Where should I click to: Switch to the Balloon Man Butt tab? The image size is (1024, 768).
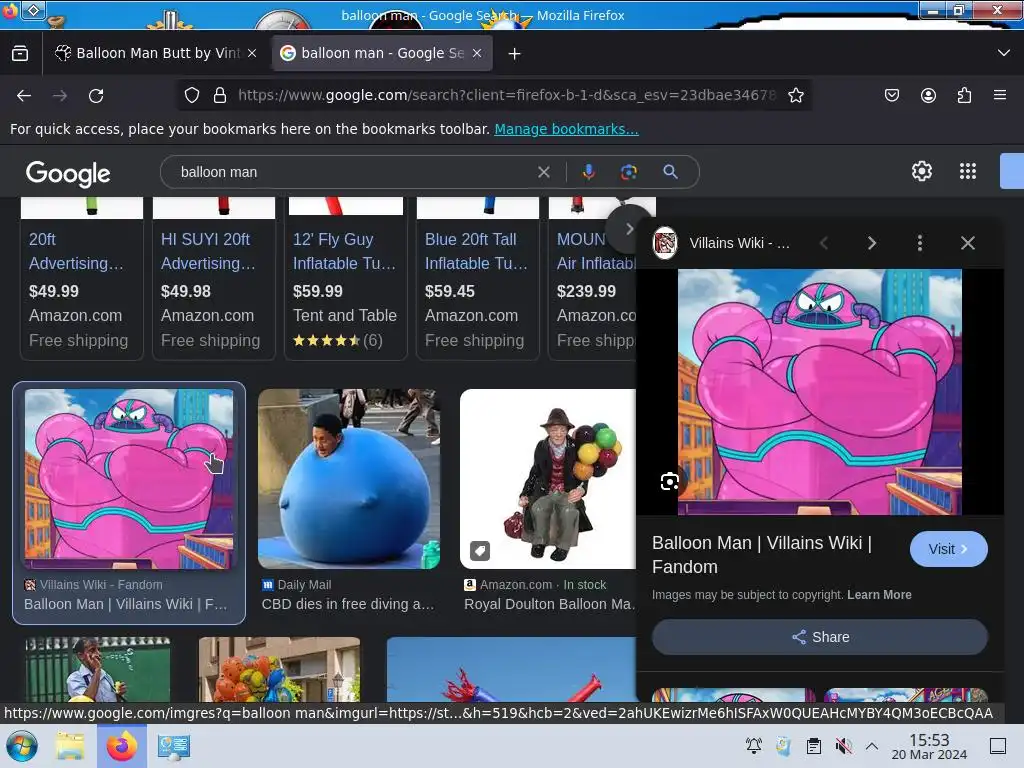[157, 53]
